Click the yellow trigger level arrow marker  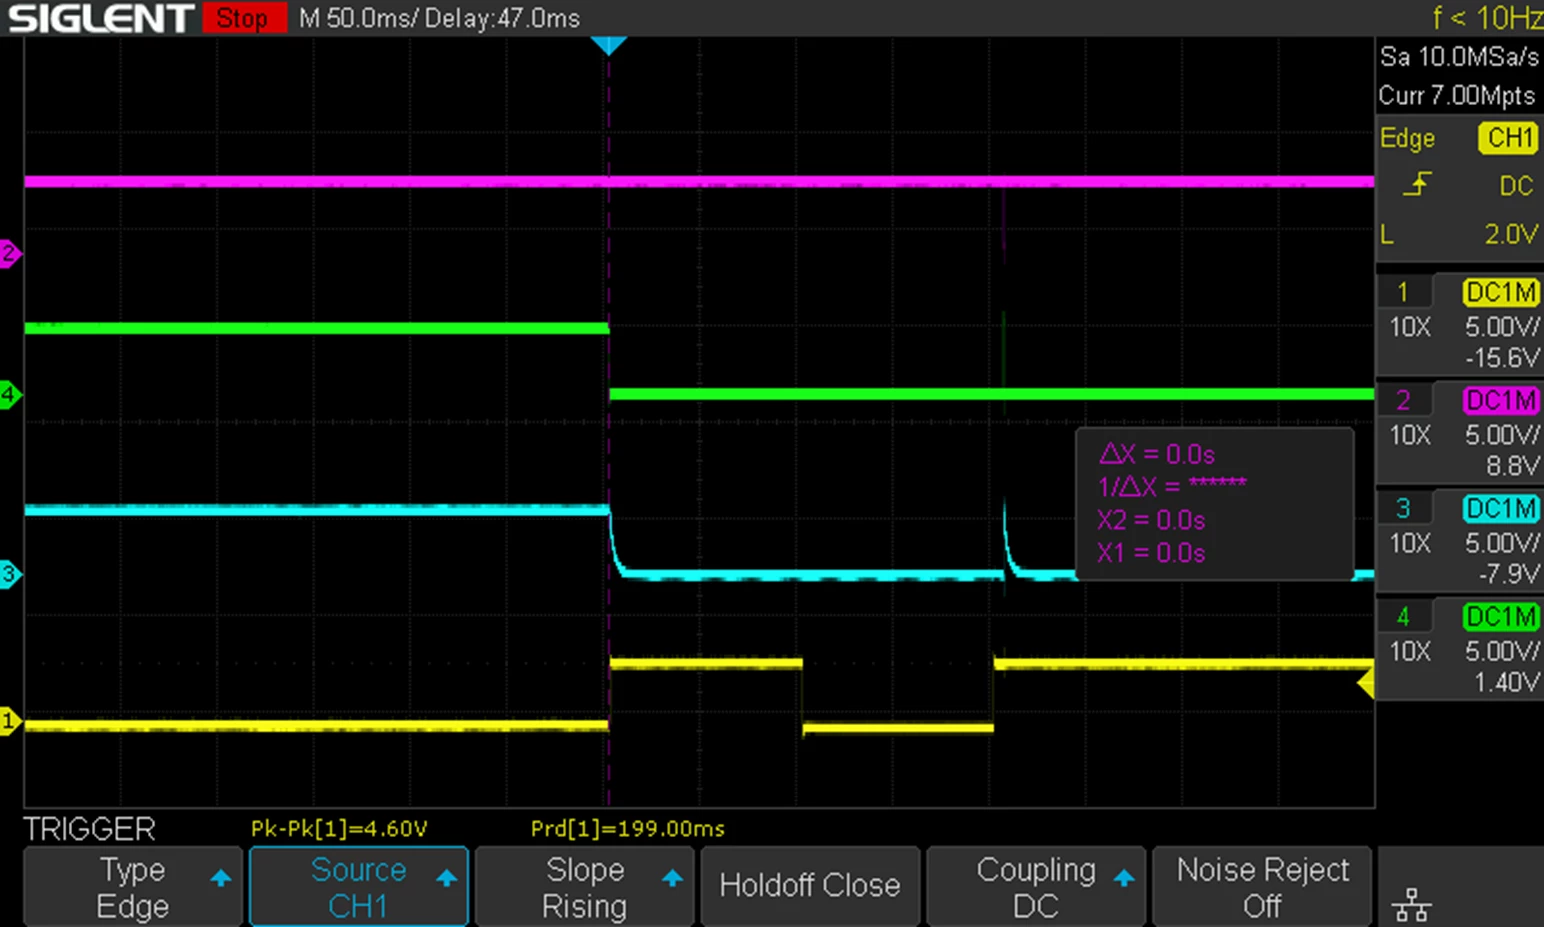pyautogui.click(x=1365, y=684)
